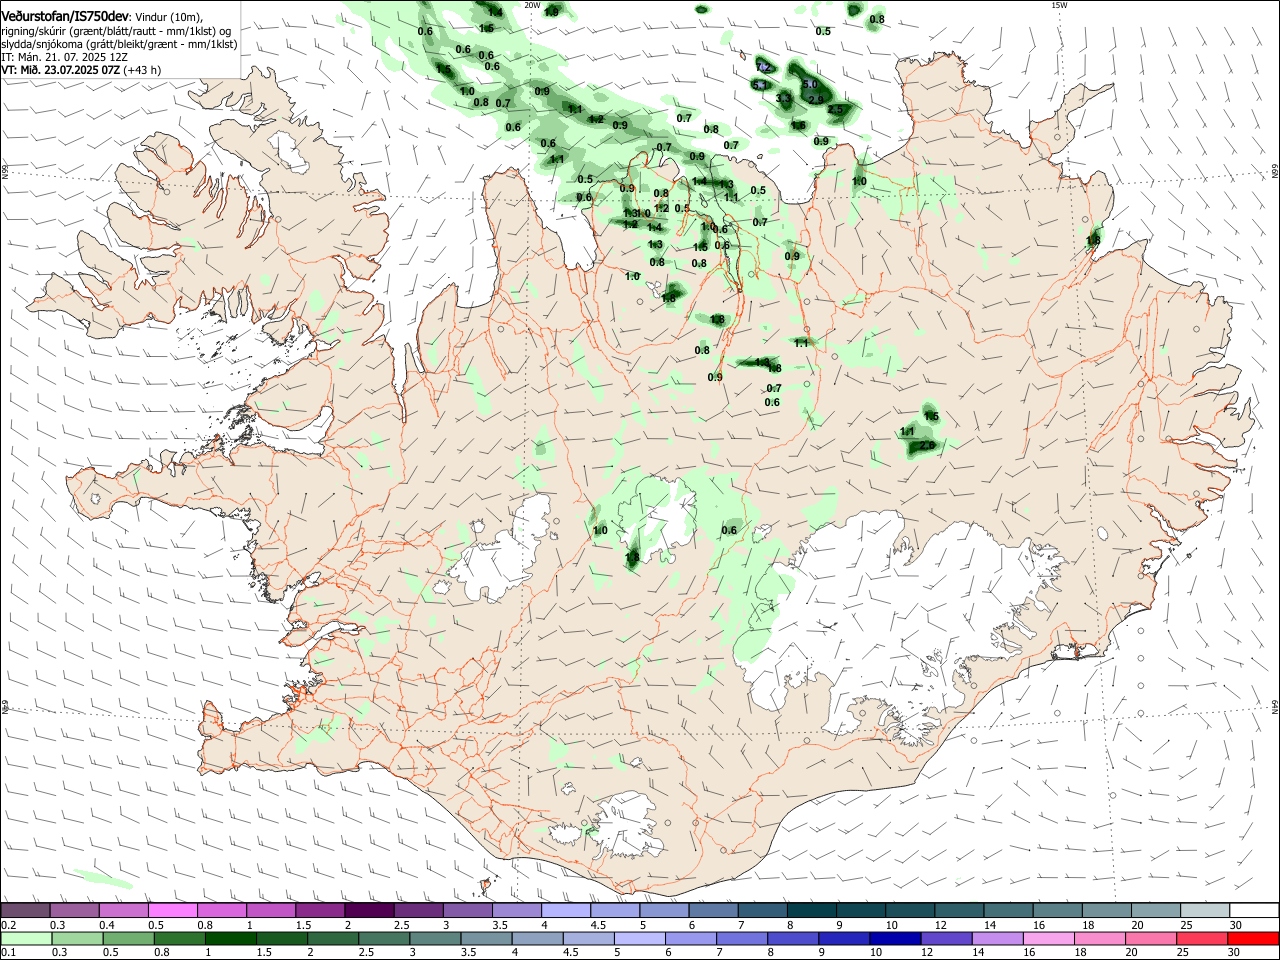The width and height of the screenshot is (1280, 960).
Task: Select lower-row purple swatch at 12
Action: click(946, 938)
